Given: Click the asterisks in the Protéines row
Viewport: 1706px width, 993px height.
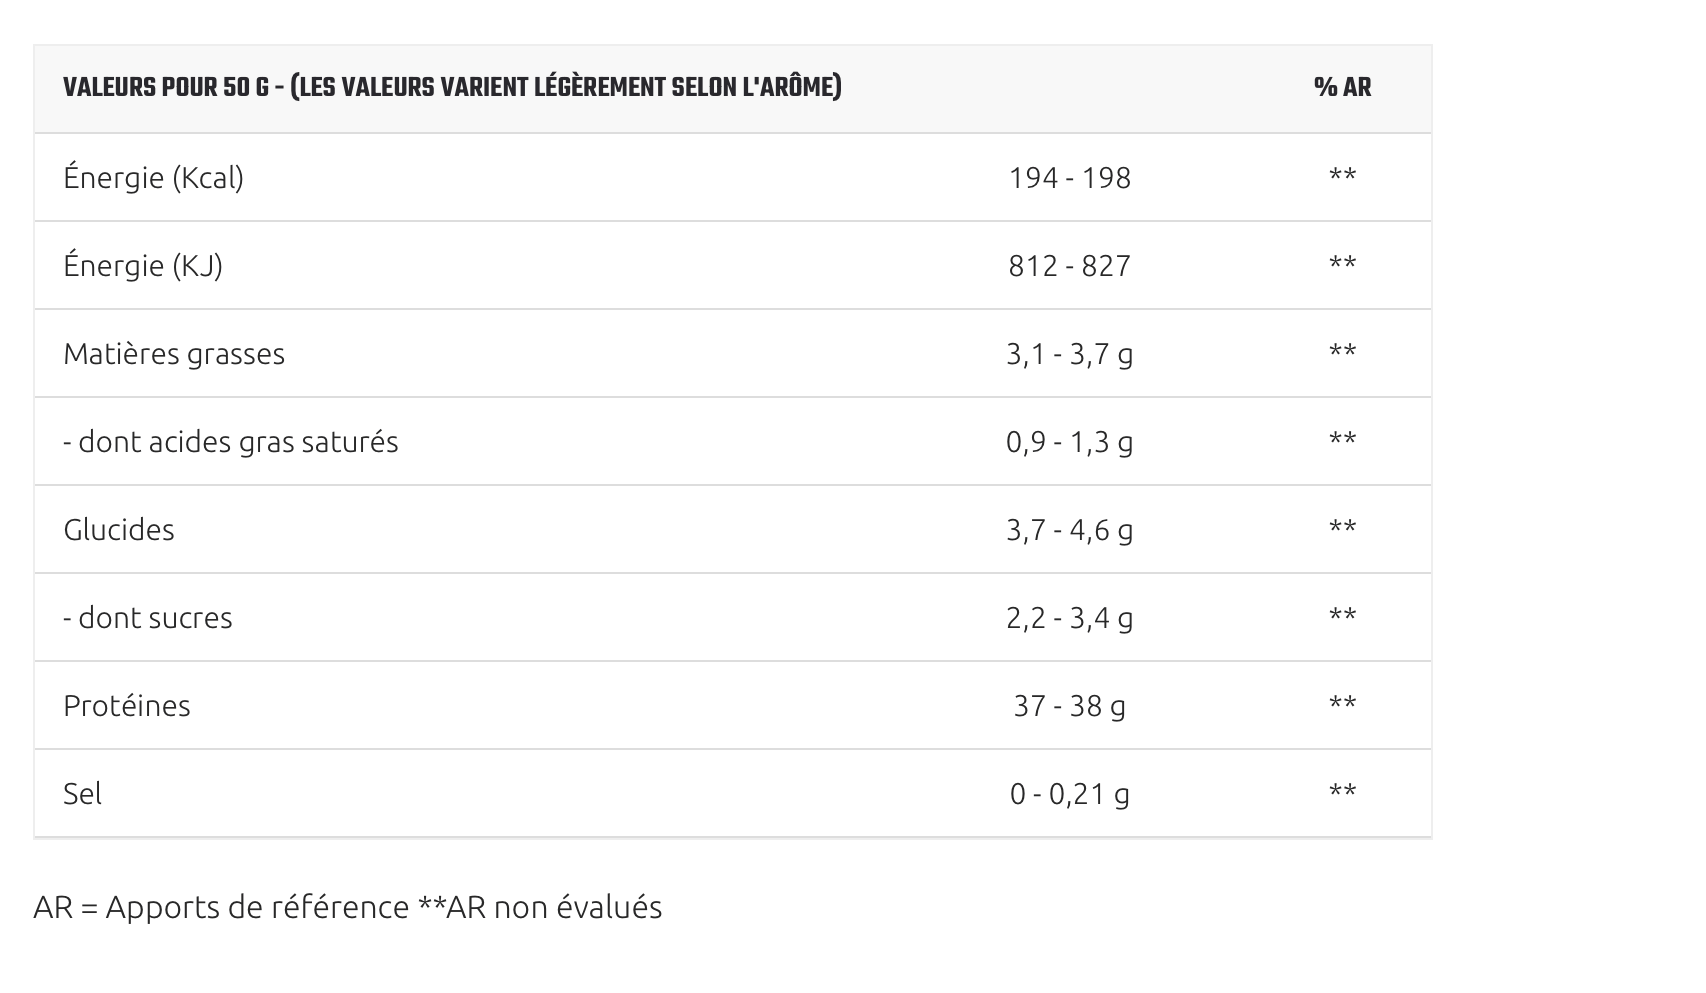Looking at the screenshot, I should pyautogui.click(x=1342, y=704).
